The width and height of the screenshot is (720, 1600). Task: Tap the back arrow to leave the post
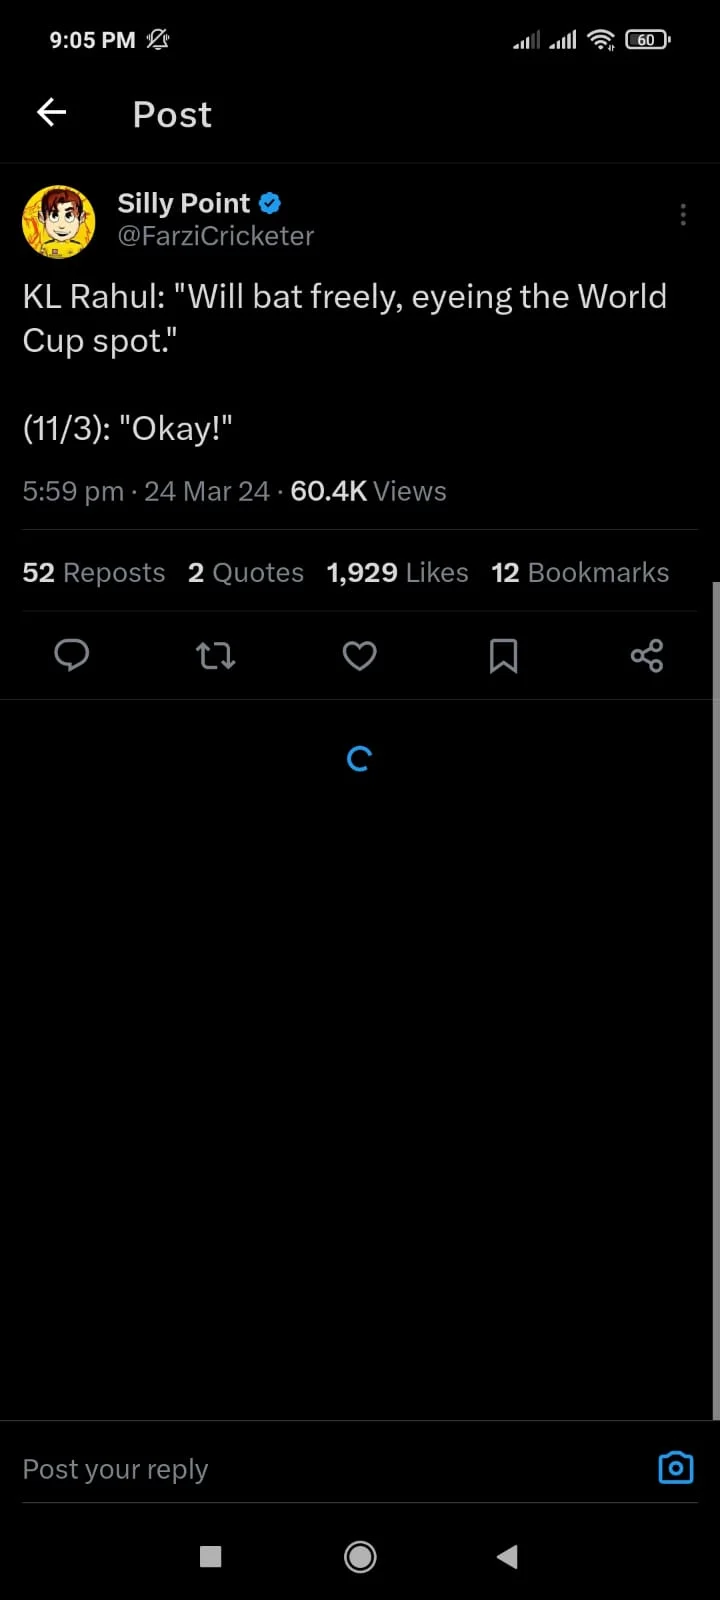coord(52,113)
